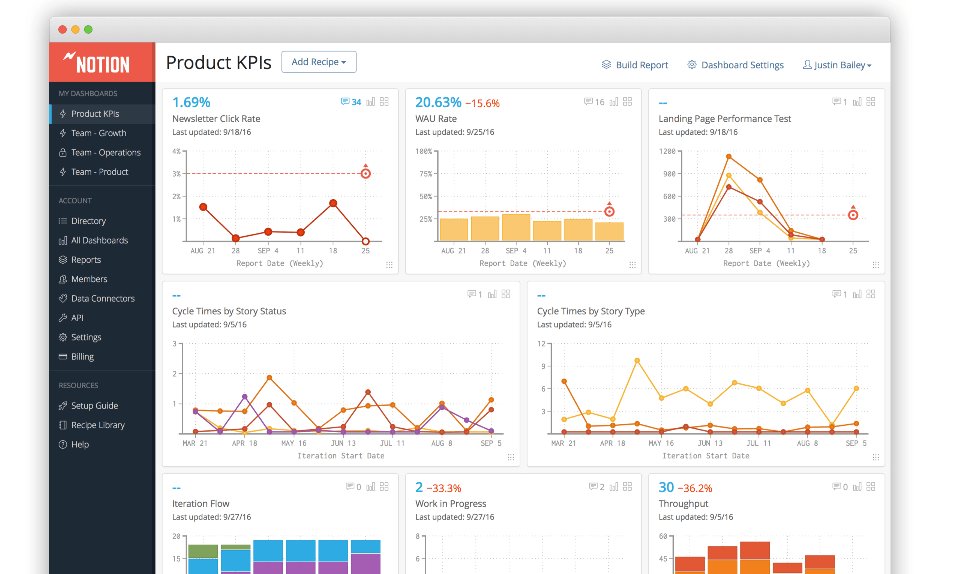The height and width of the screenshot is (574, 962).
Task: Click the grid icon on Cycle Times by Story Status
Action: click(x=506, y=294)
